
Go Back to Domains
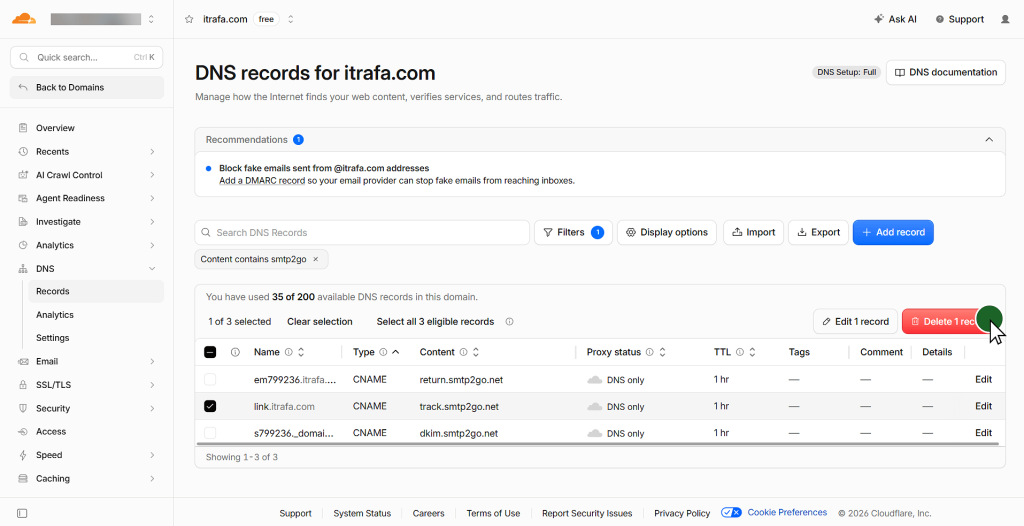(86, 88)
